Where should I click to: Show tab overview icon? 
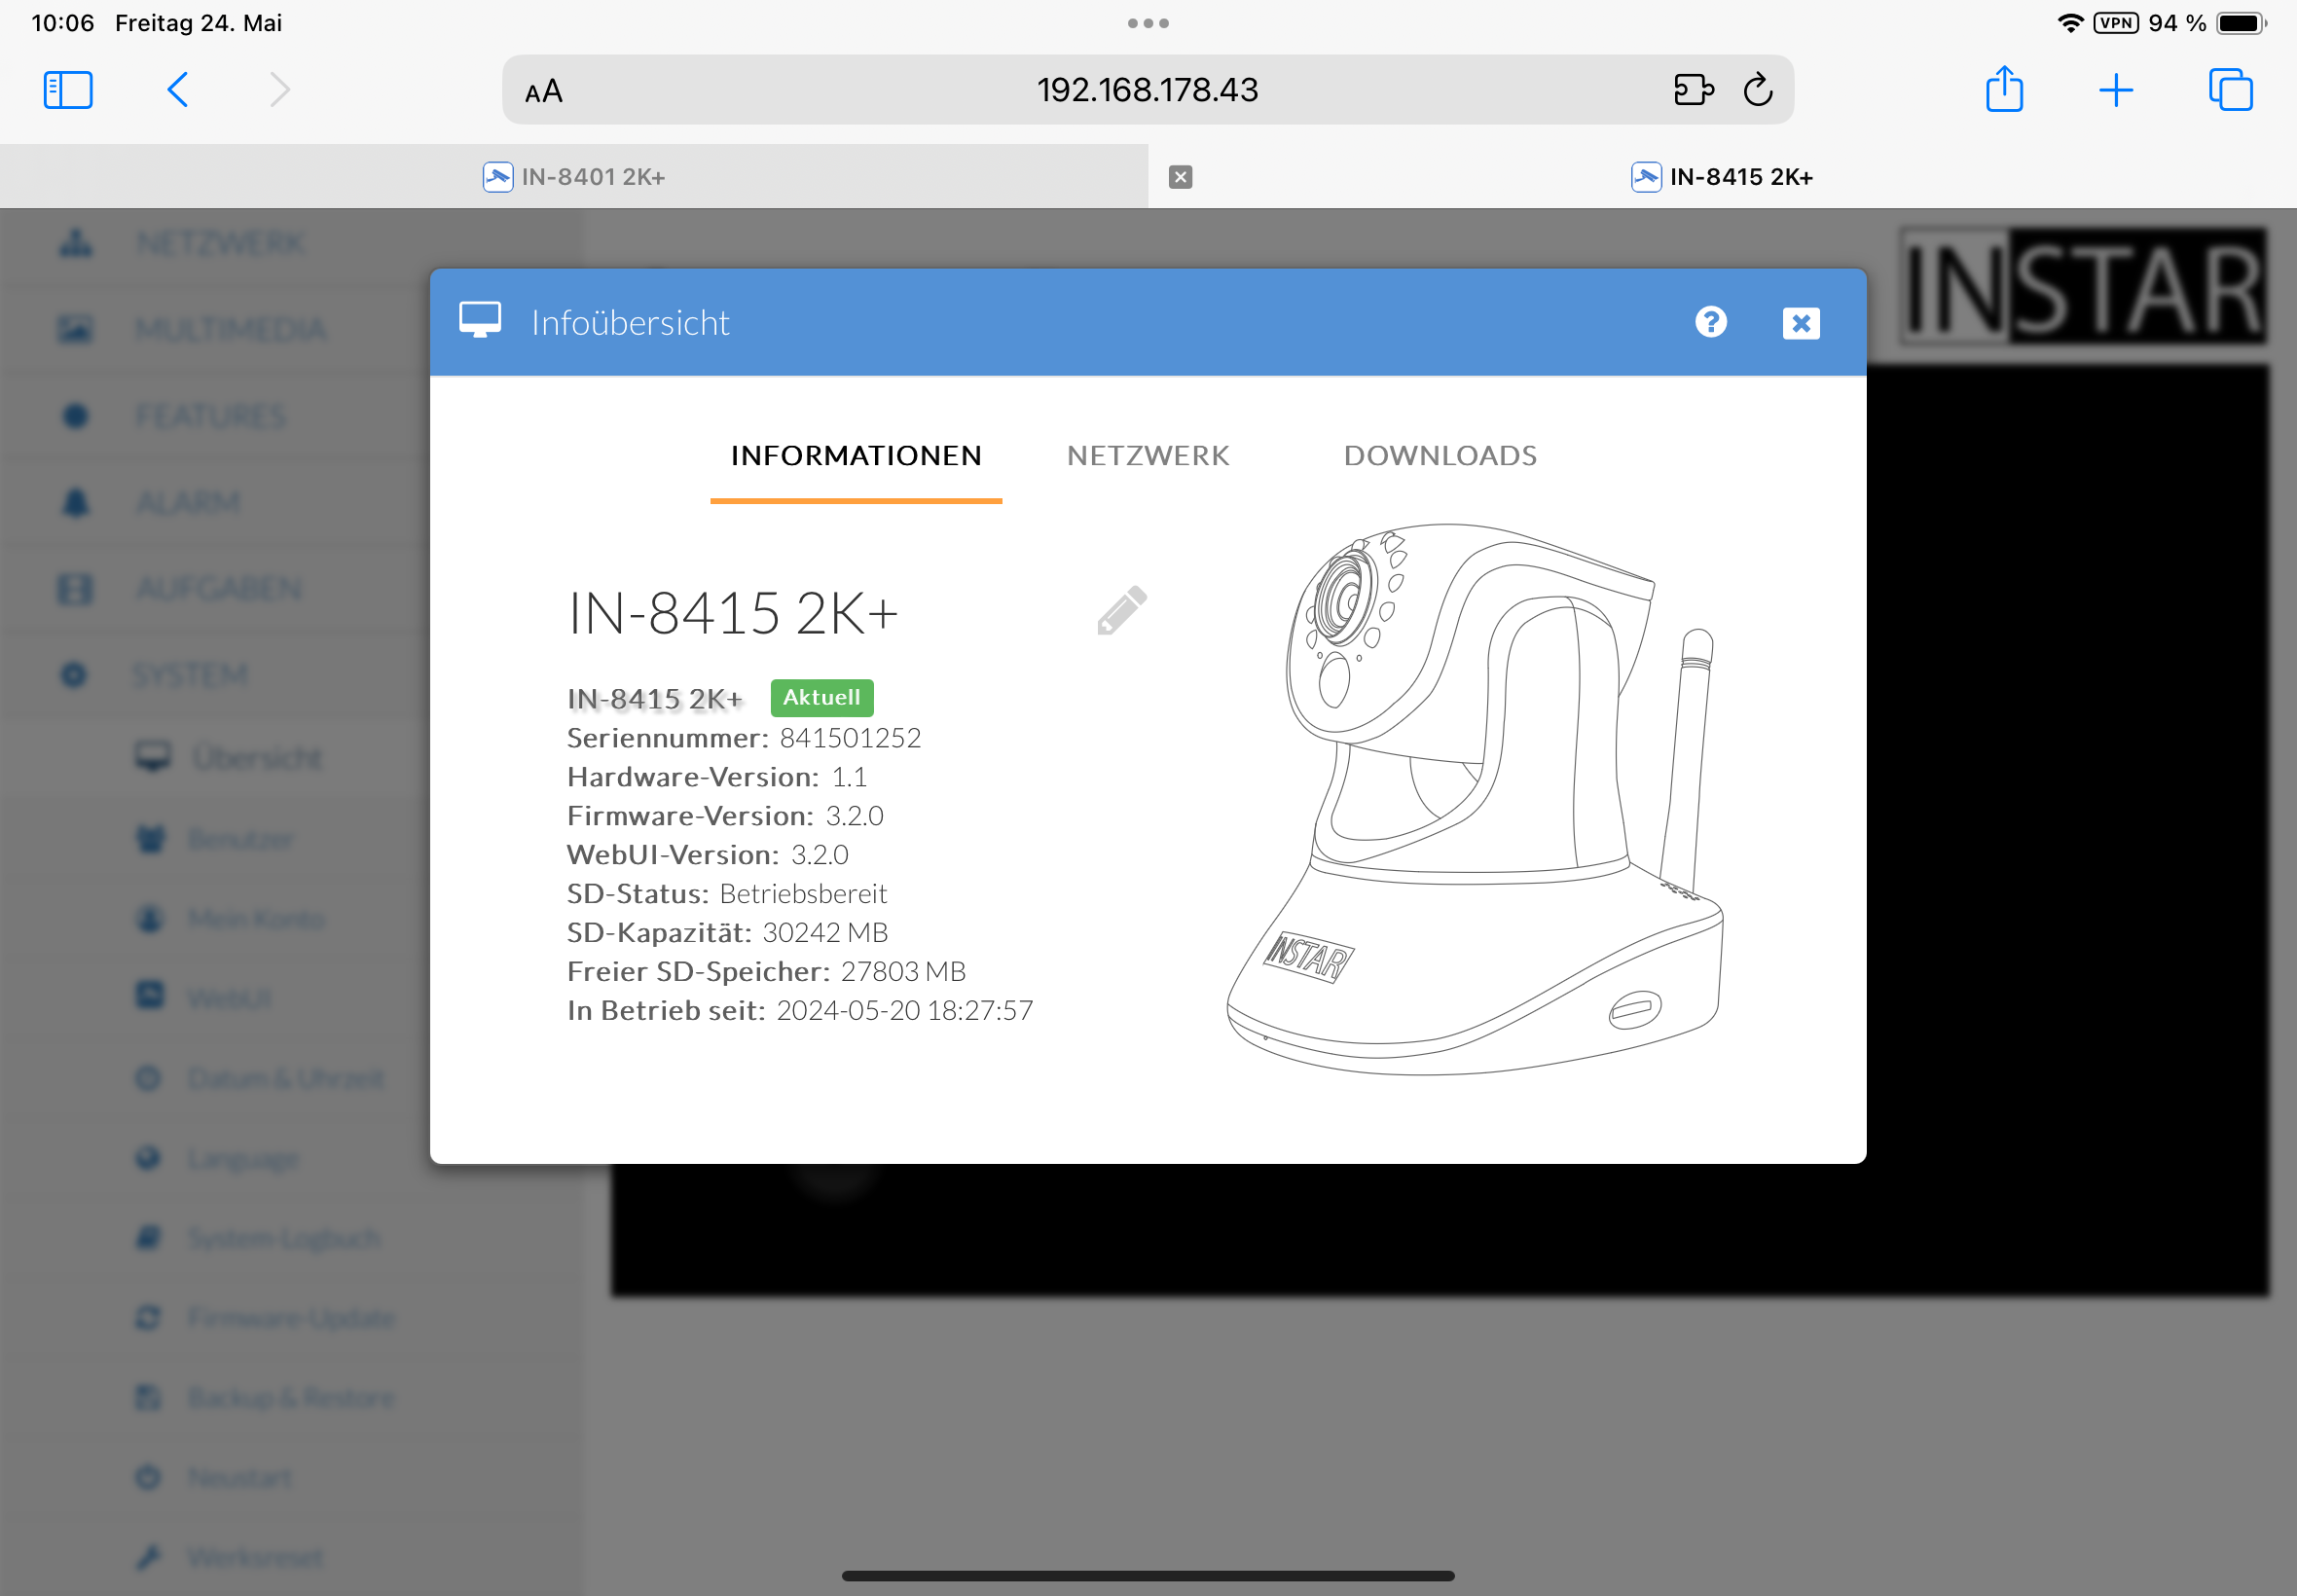[x=2229, y=90]
